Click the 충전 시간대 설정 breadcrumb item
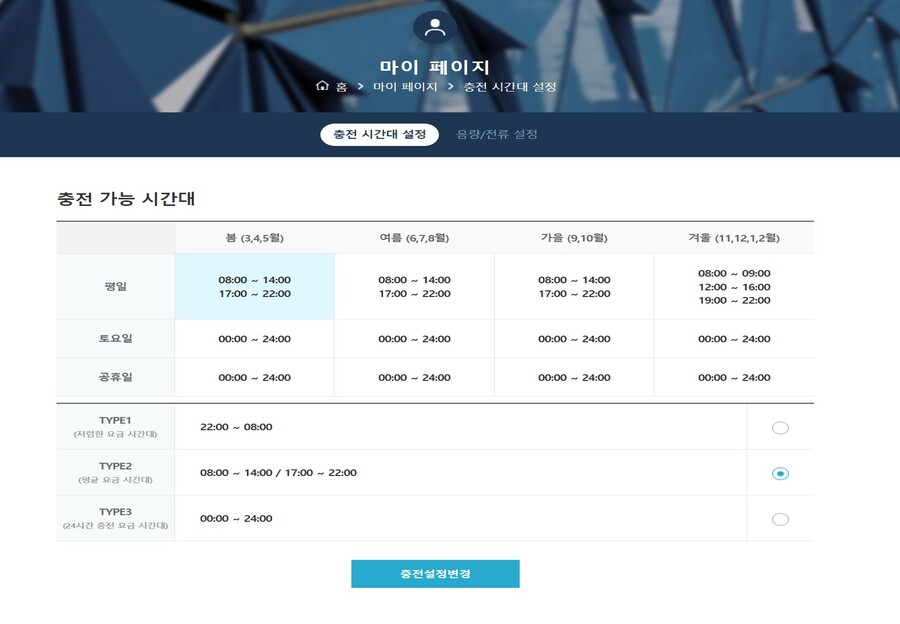The height and width of the screenshot is (624, 900). (510, 87)
